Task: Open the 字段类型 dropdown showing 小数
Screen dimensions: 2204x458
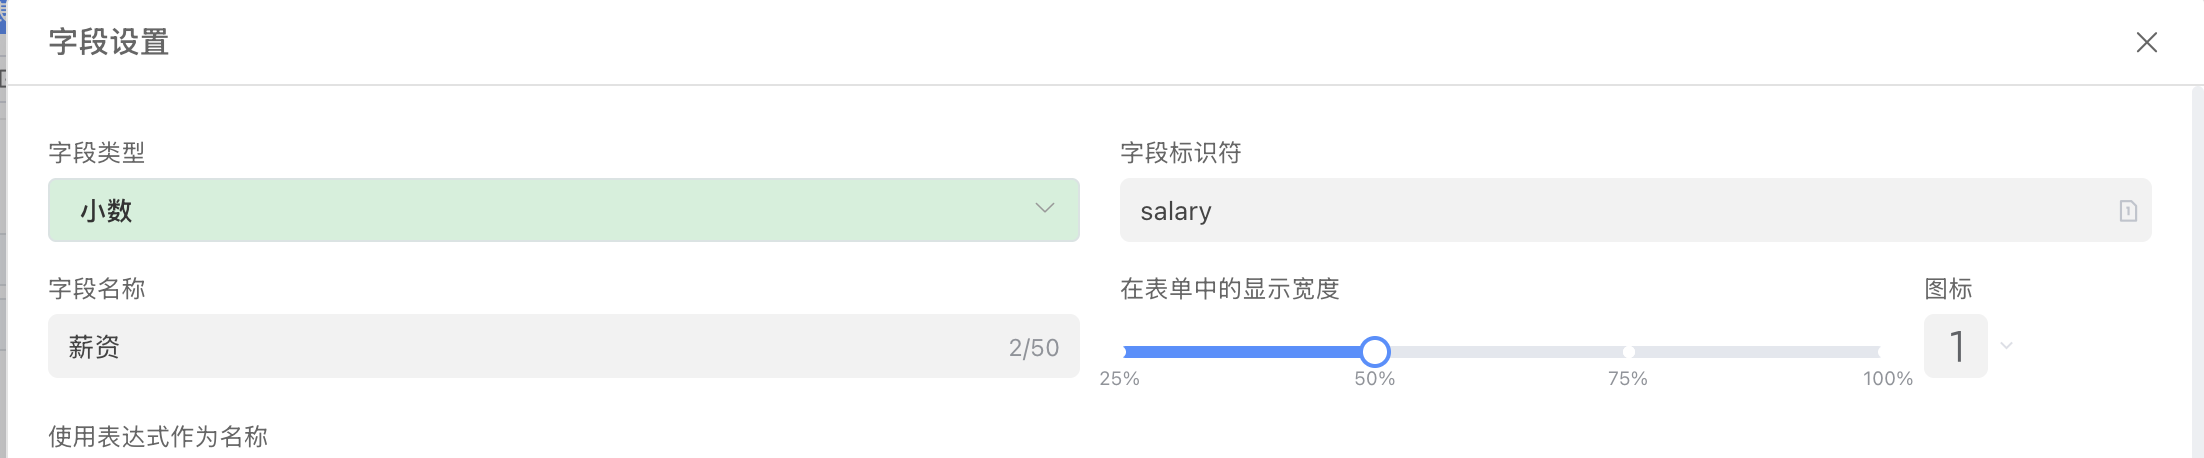Action: pos(563,210)
